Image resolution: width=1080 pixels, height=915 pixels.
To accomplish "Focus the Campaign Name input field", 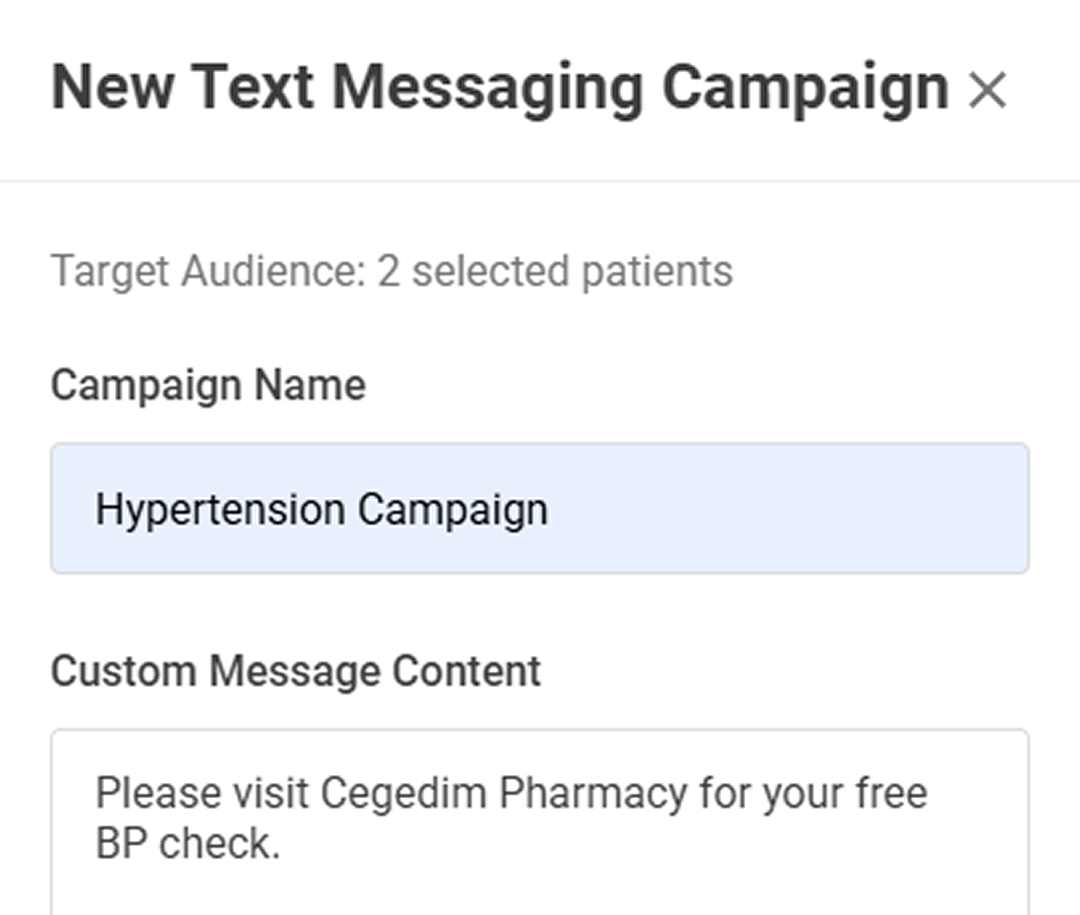I will coord(540,508).
